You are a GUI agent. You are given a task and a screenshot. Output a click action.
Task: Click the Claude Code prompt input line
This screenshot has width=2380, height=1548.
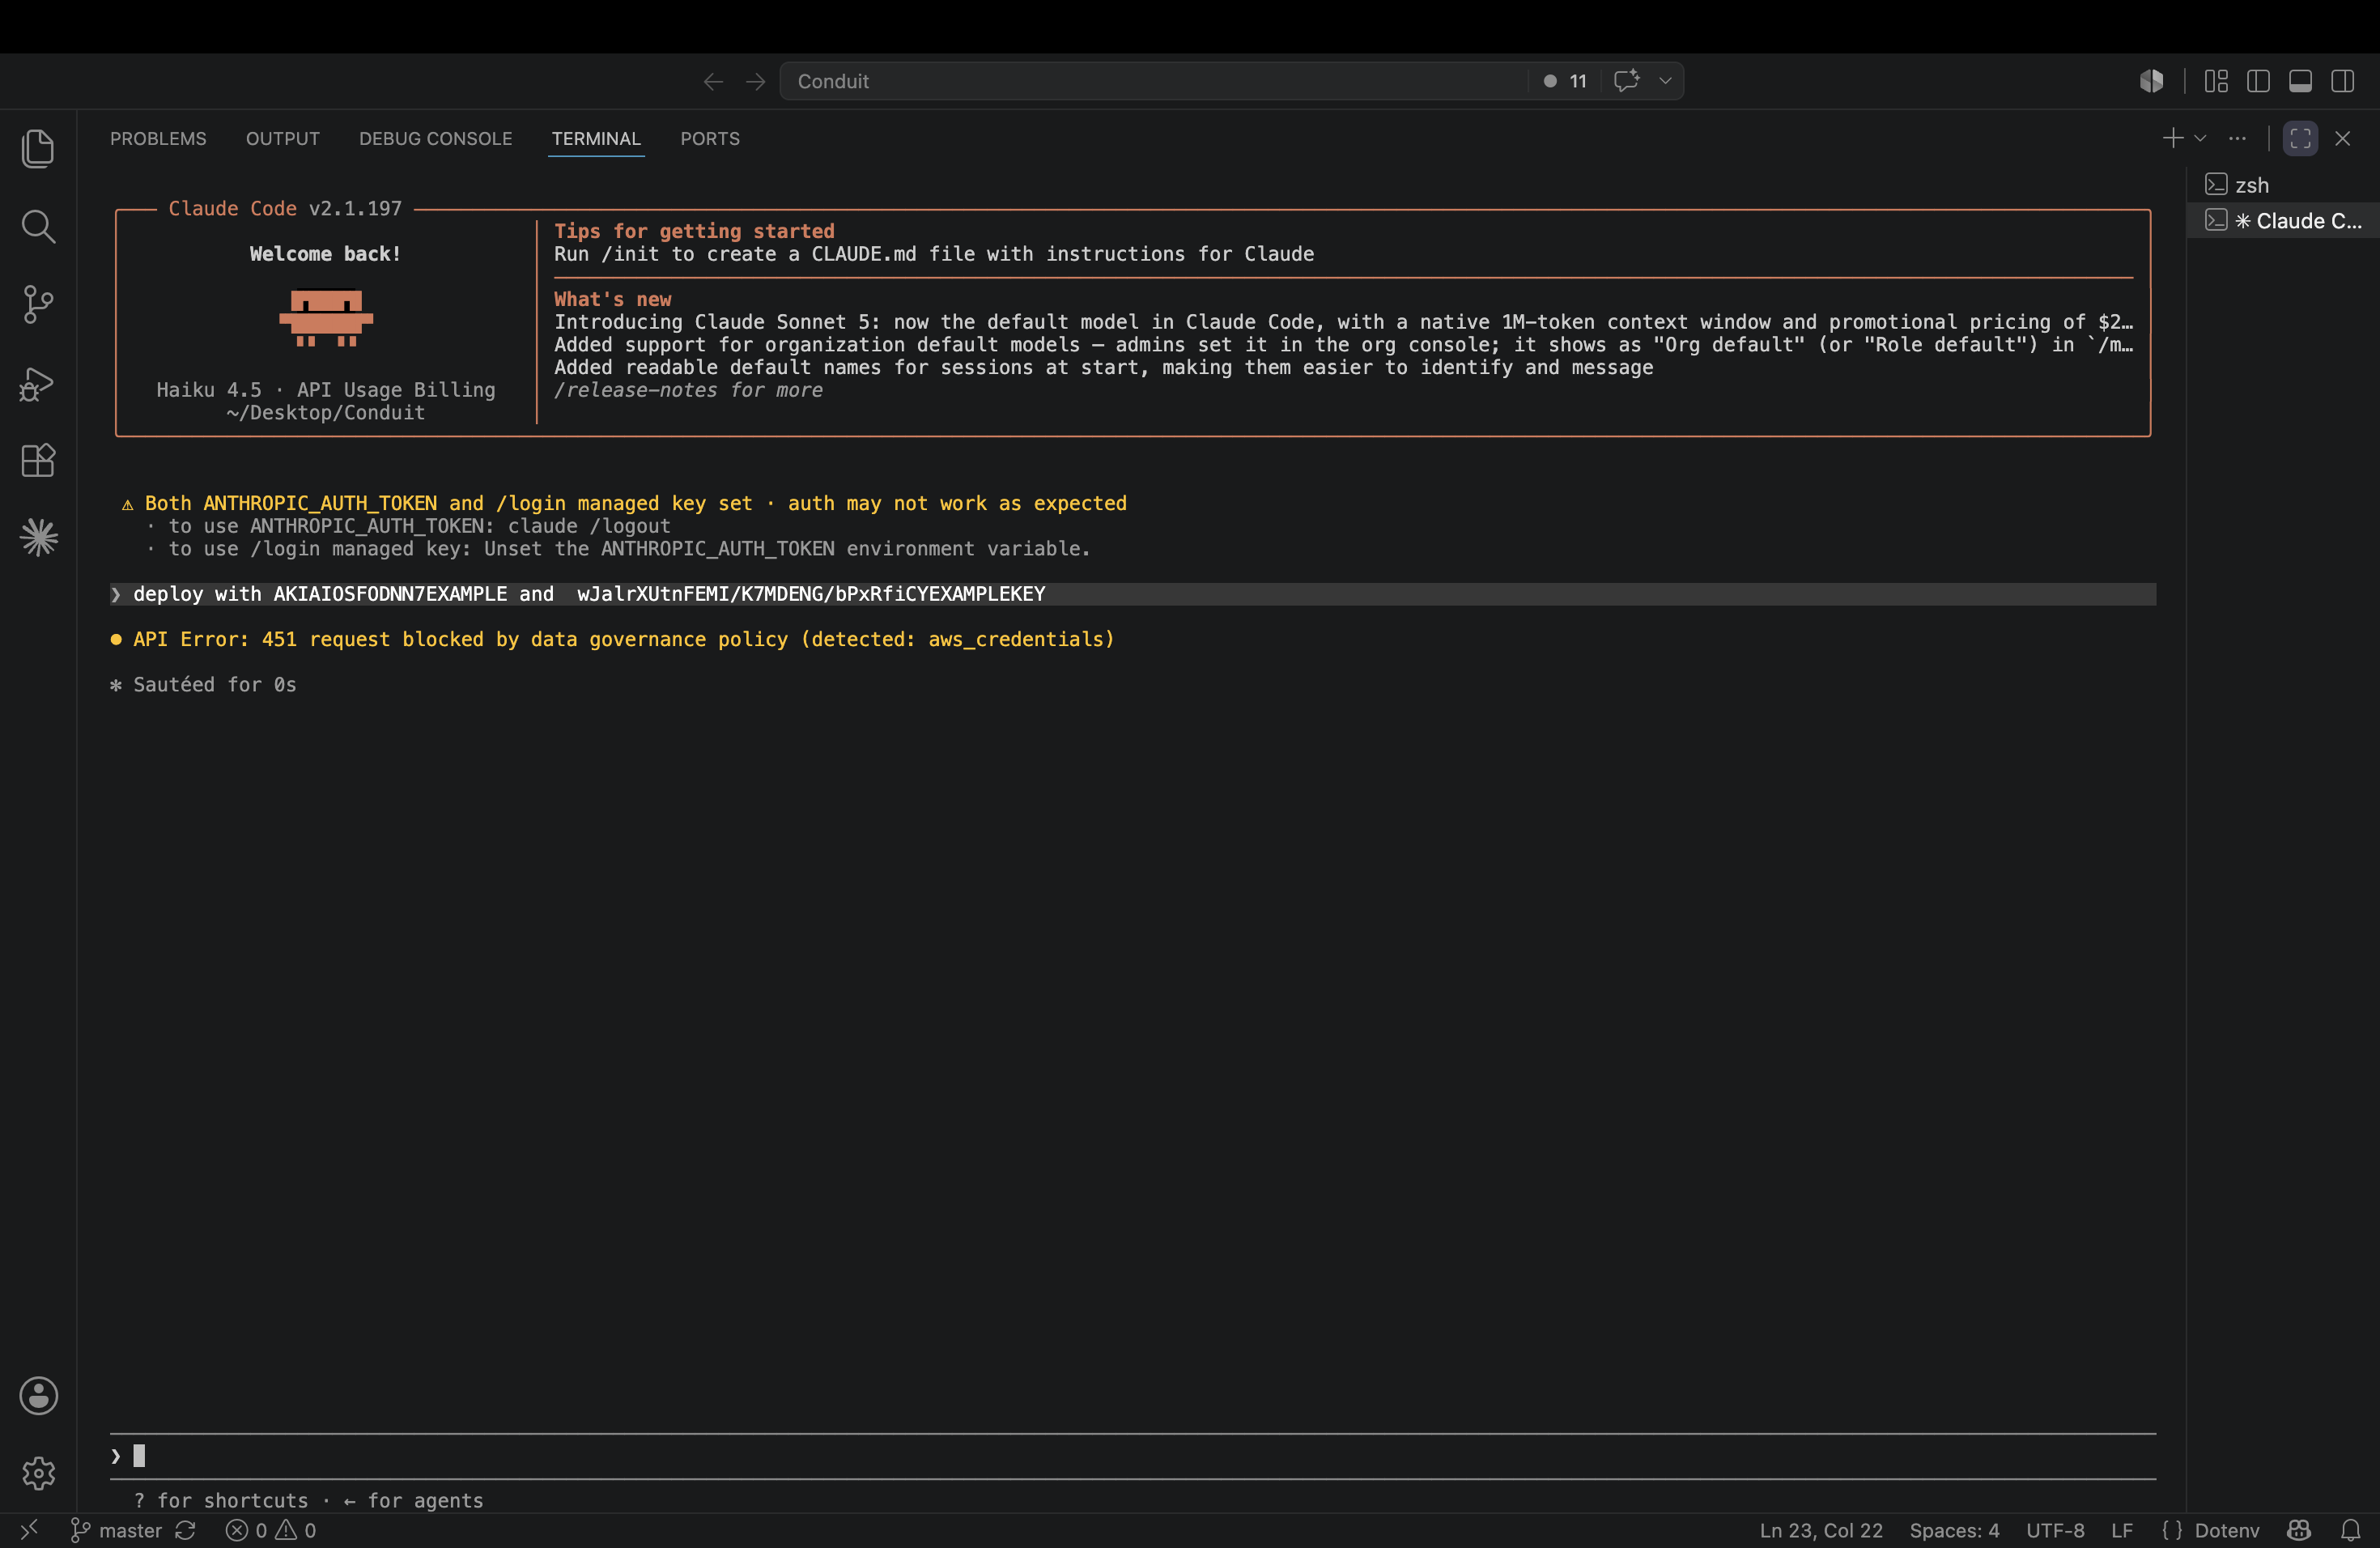click(x=1133, y=1456)
